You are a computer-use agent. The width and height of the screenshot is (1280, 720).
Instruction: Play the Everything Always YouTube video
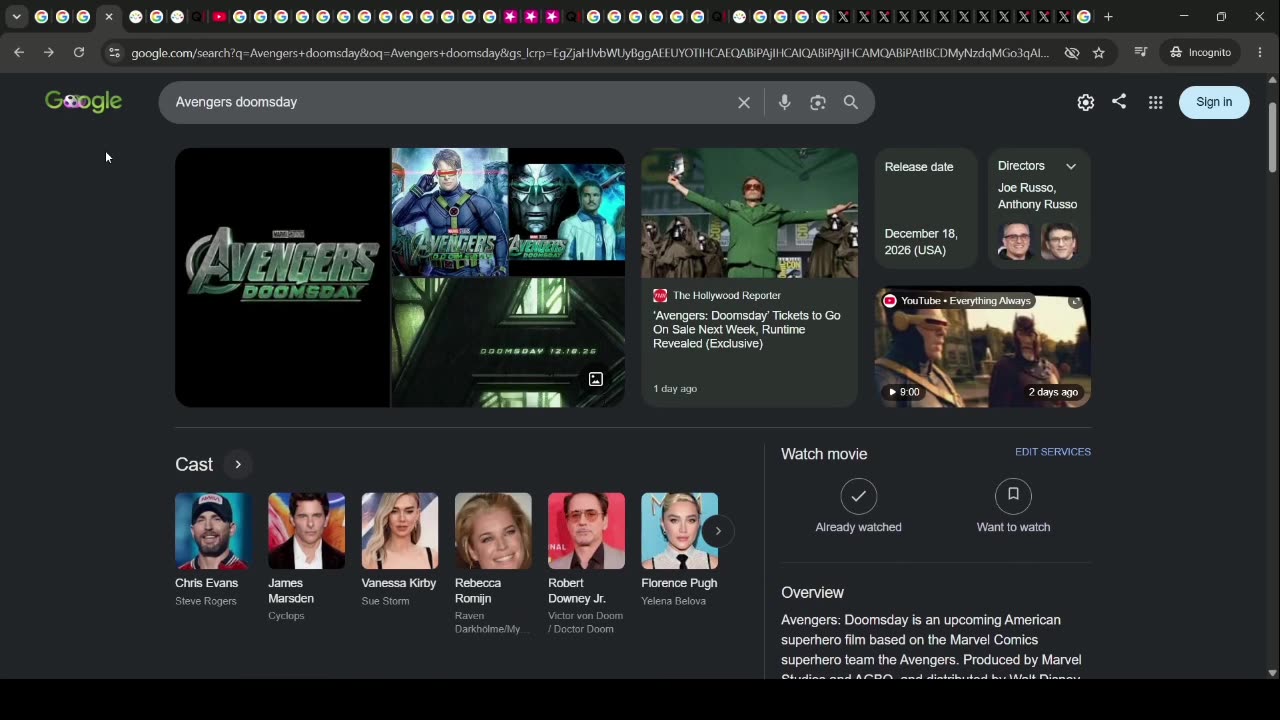(983, 346)
